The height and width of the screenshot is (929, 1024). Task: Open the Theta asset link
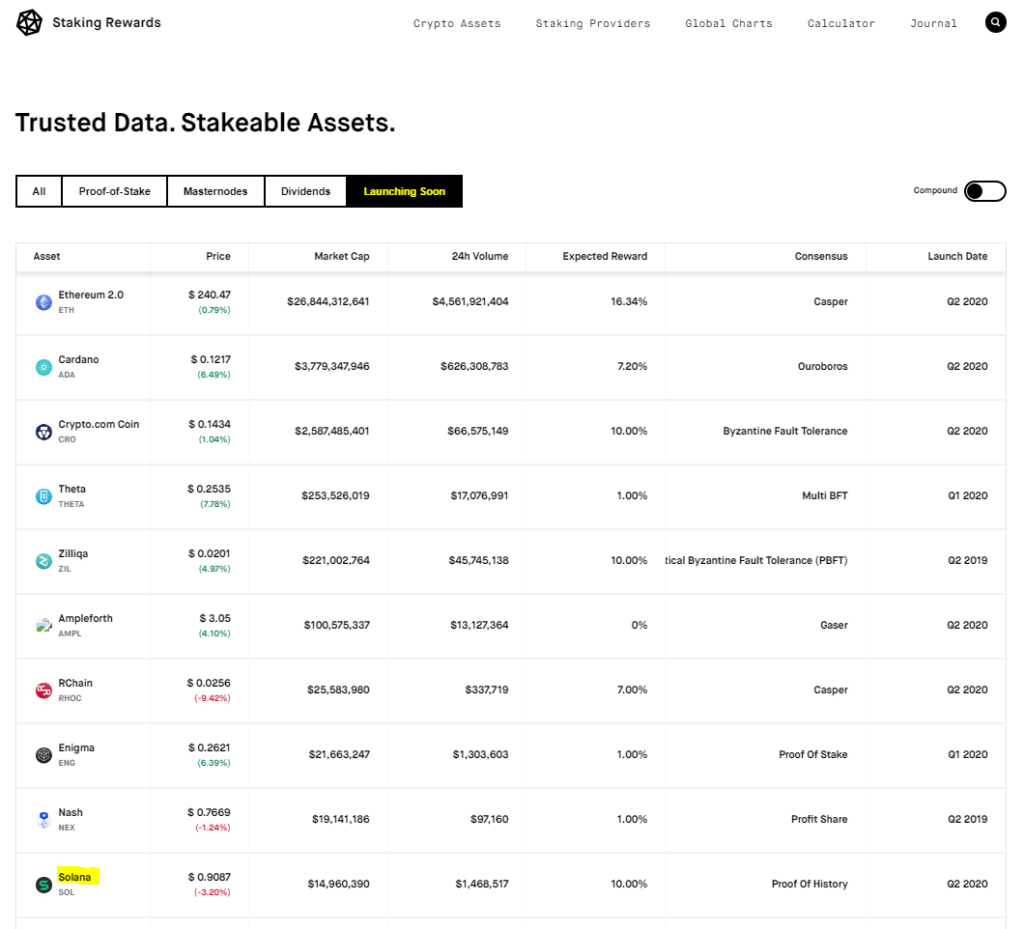72,489
